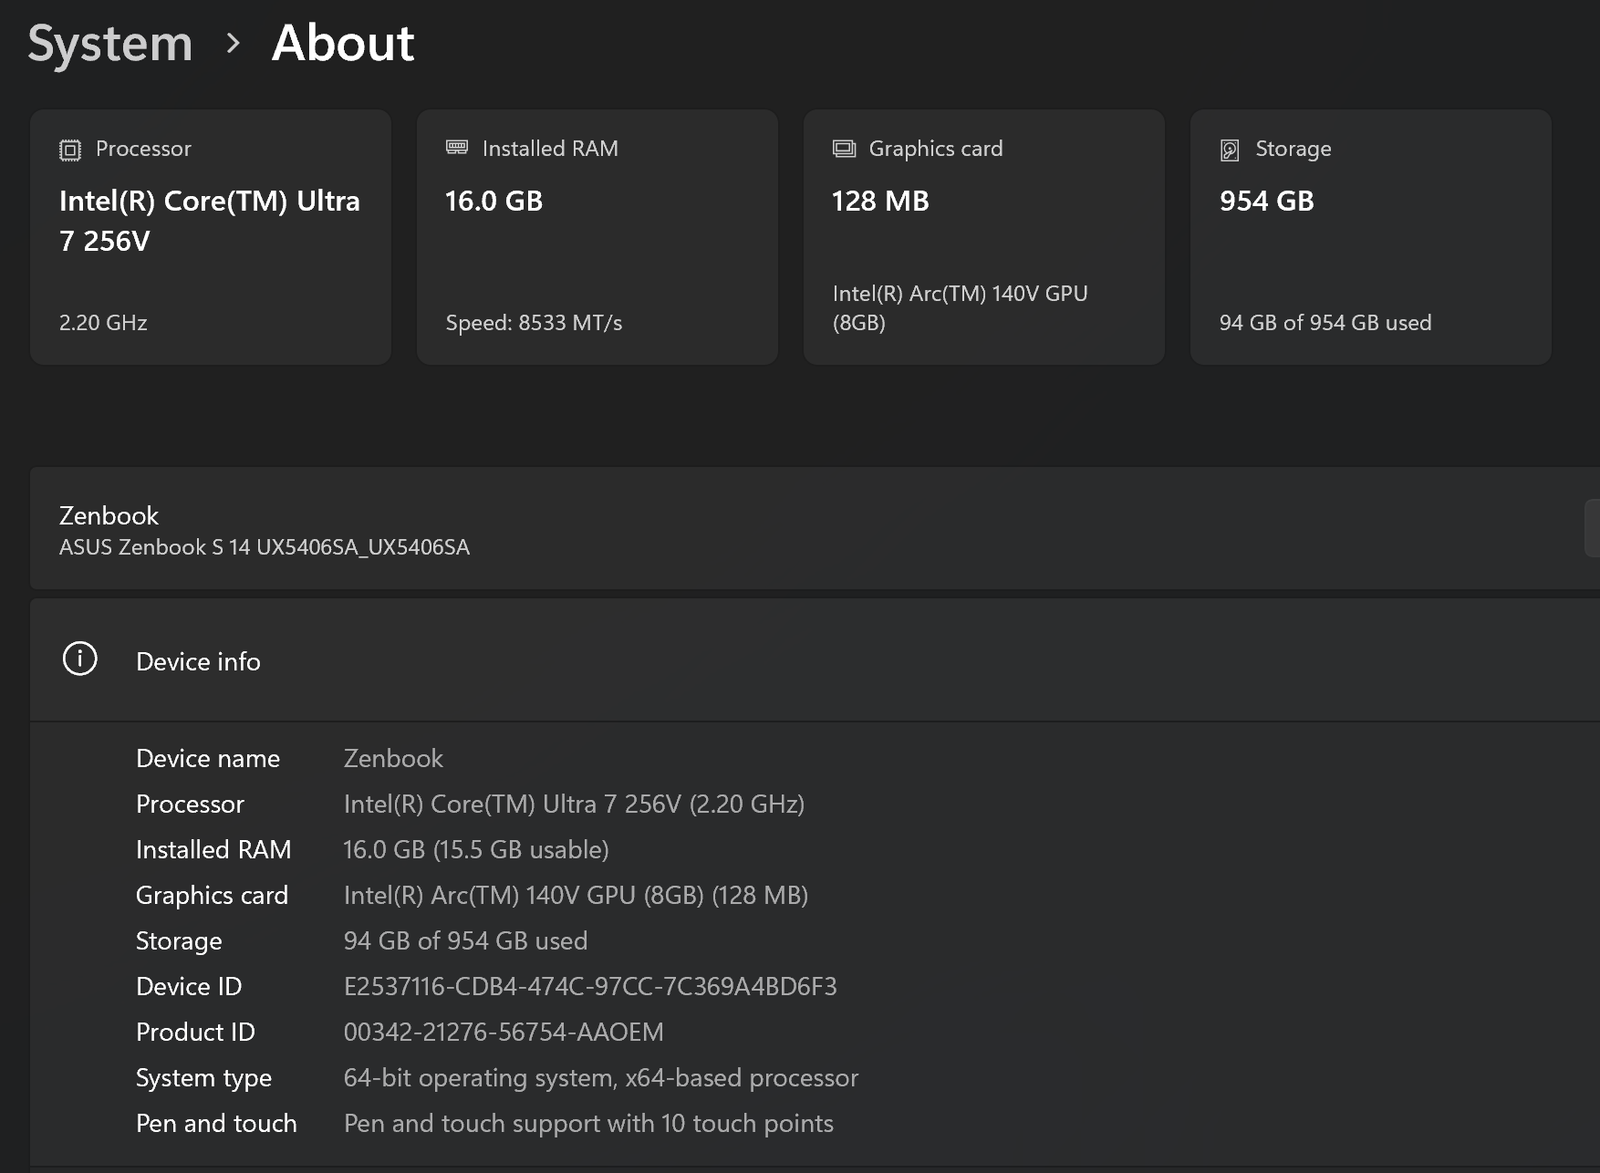The height and width of the screenshot is (1173, 1600).
Task: Click the bold 128 MB value in the Graphics card
Action: click(x=880, y=201)
